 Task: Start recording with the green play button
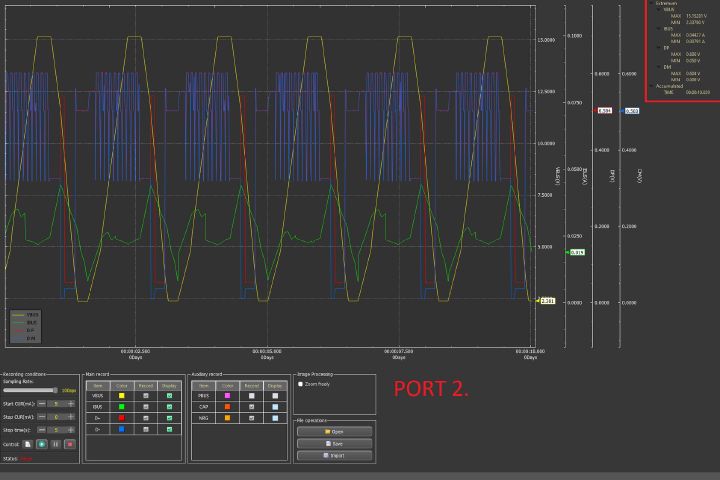[42, 443]
